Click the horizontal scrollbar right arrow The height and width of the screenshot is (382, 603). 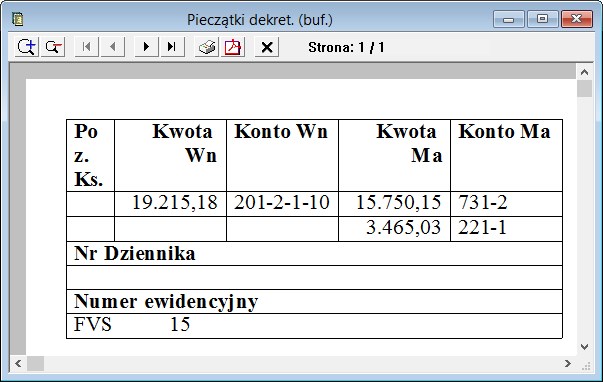click(568, 363)
